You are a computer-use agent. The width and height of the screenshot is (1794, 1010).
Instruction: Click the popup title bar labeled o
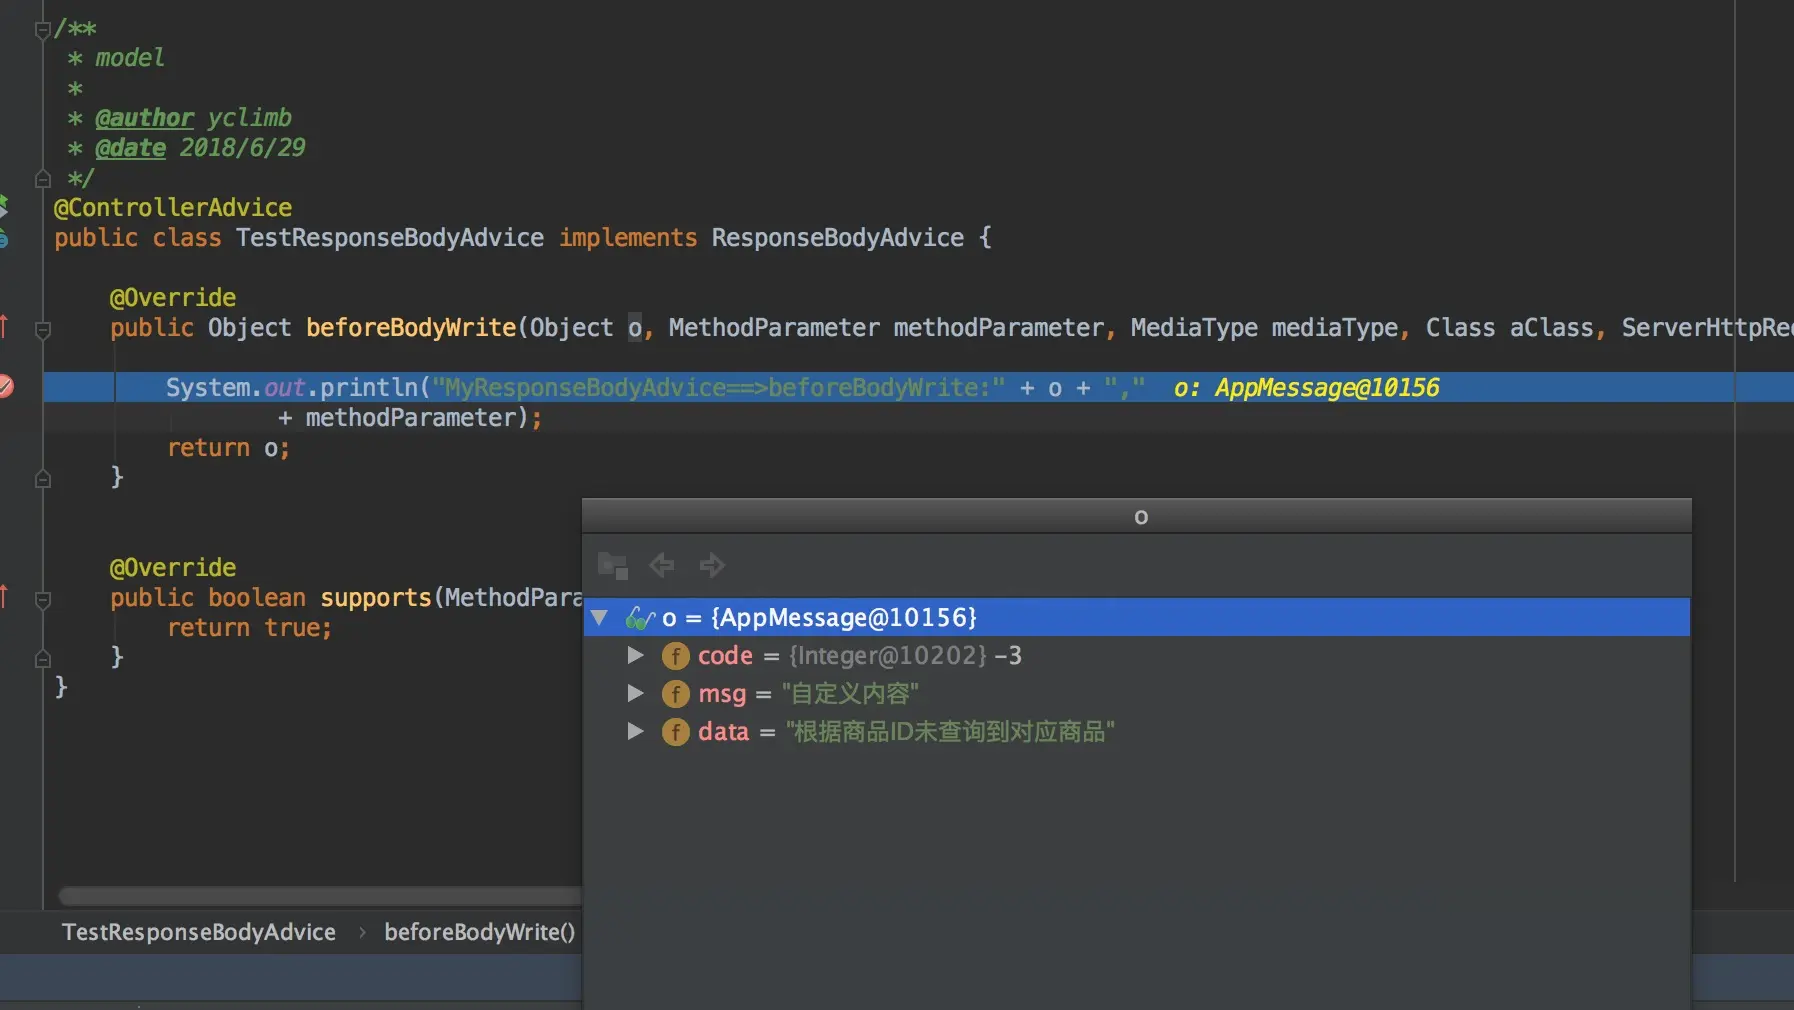pyautogui.click(x=1137, y=516)
